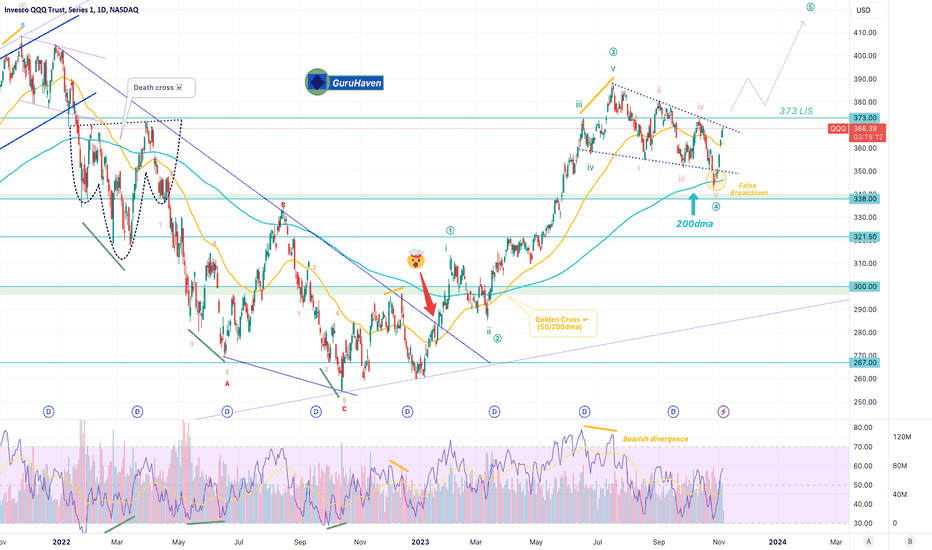Image resolution: width=932 pixels, height=550 pixels.
Task: Click the purple lightning earnings marker
Action: (723, 411)
